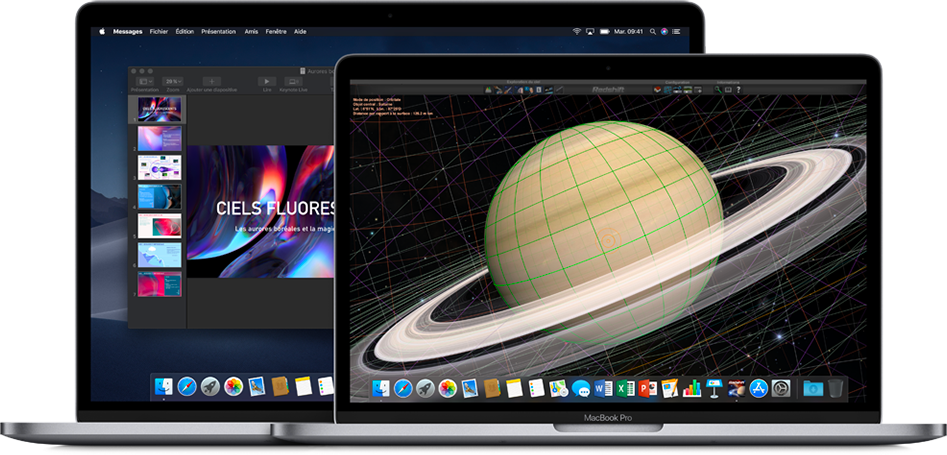
Task: Click the AirPlay icon in the menu bar
Action: pos(591,31)
